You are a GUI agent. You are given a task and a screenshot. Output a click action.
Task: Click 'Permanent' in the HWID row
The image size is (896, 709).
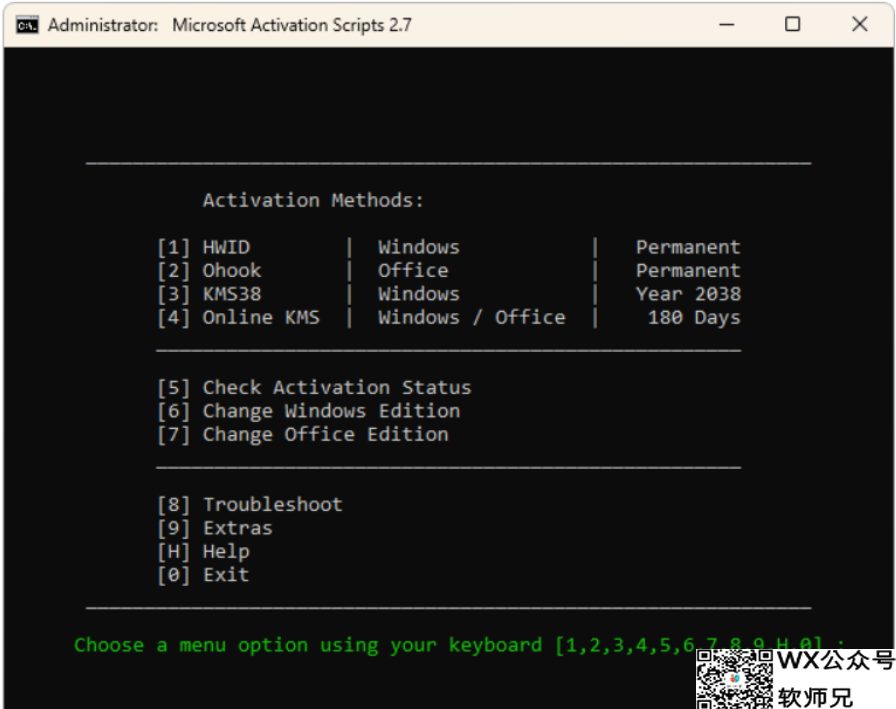tap(688, 247)
